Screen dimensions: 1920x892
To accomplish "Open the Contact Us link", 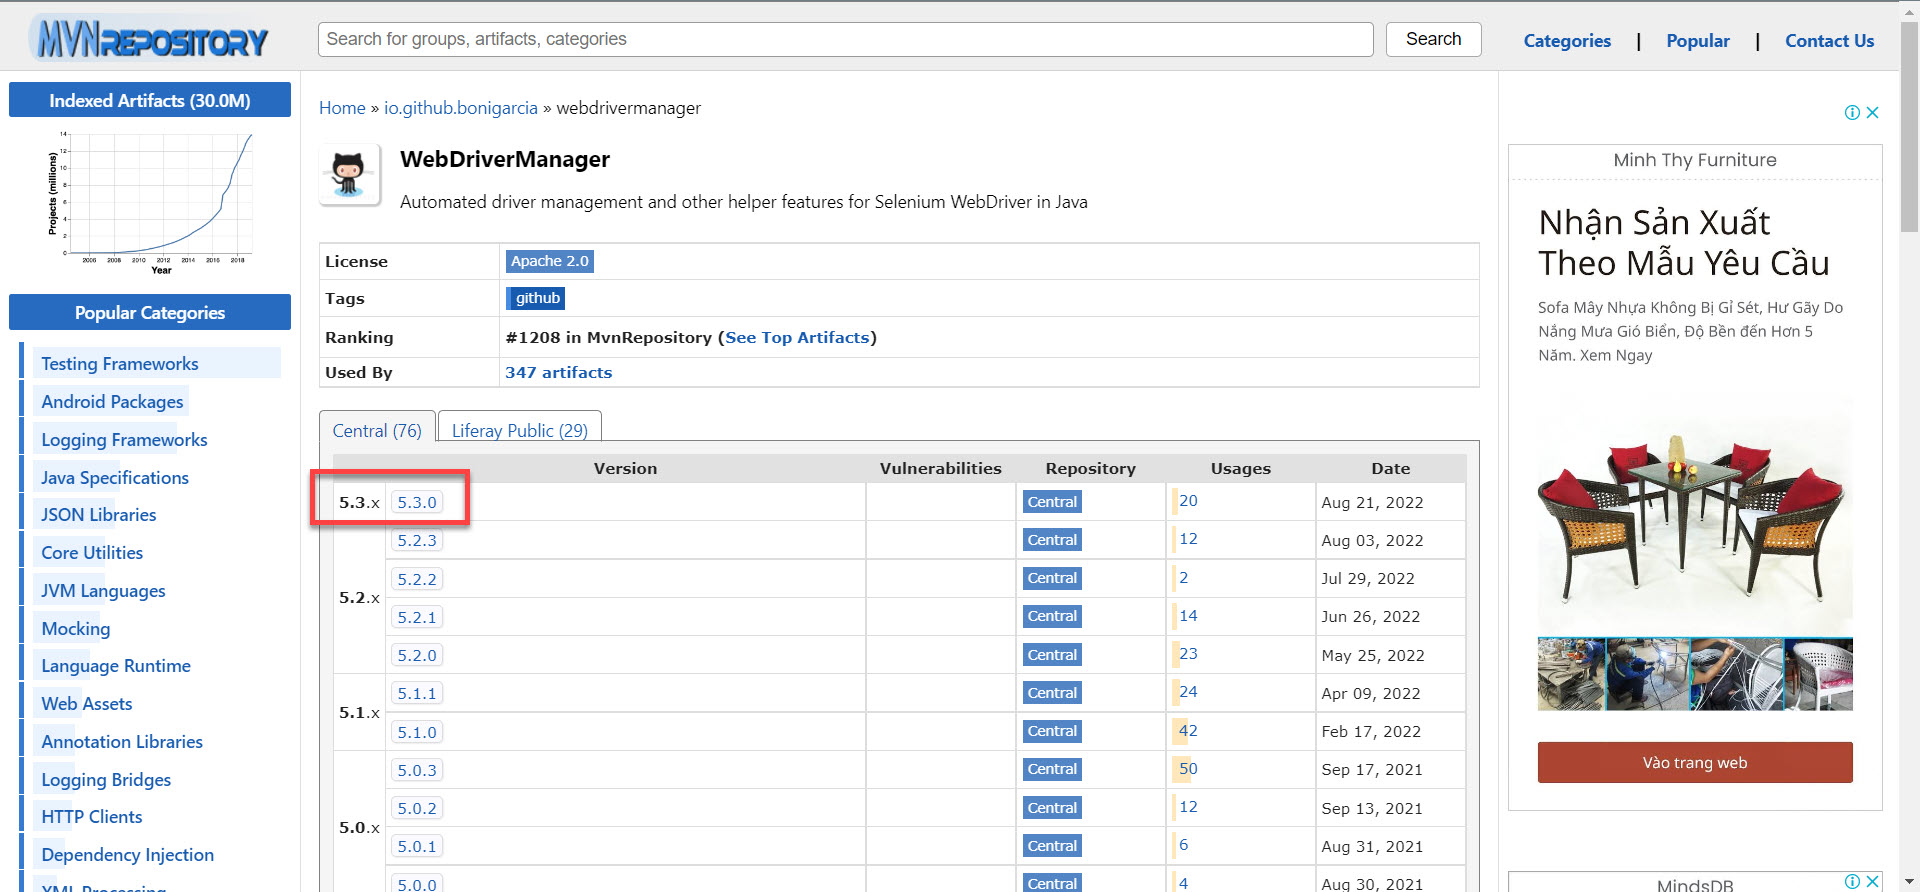I will 1829,41.
